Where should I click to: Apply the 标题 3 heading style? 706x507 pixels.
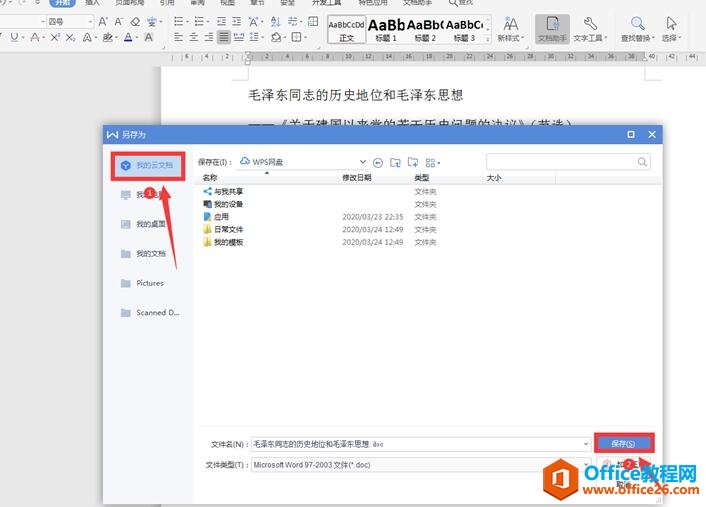pyautogui.click(x=464, y=30)
